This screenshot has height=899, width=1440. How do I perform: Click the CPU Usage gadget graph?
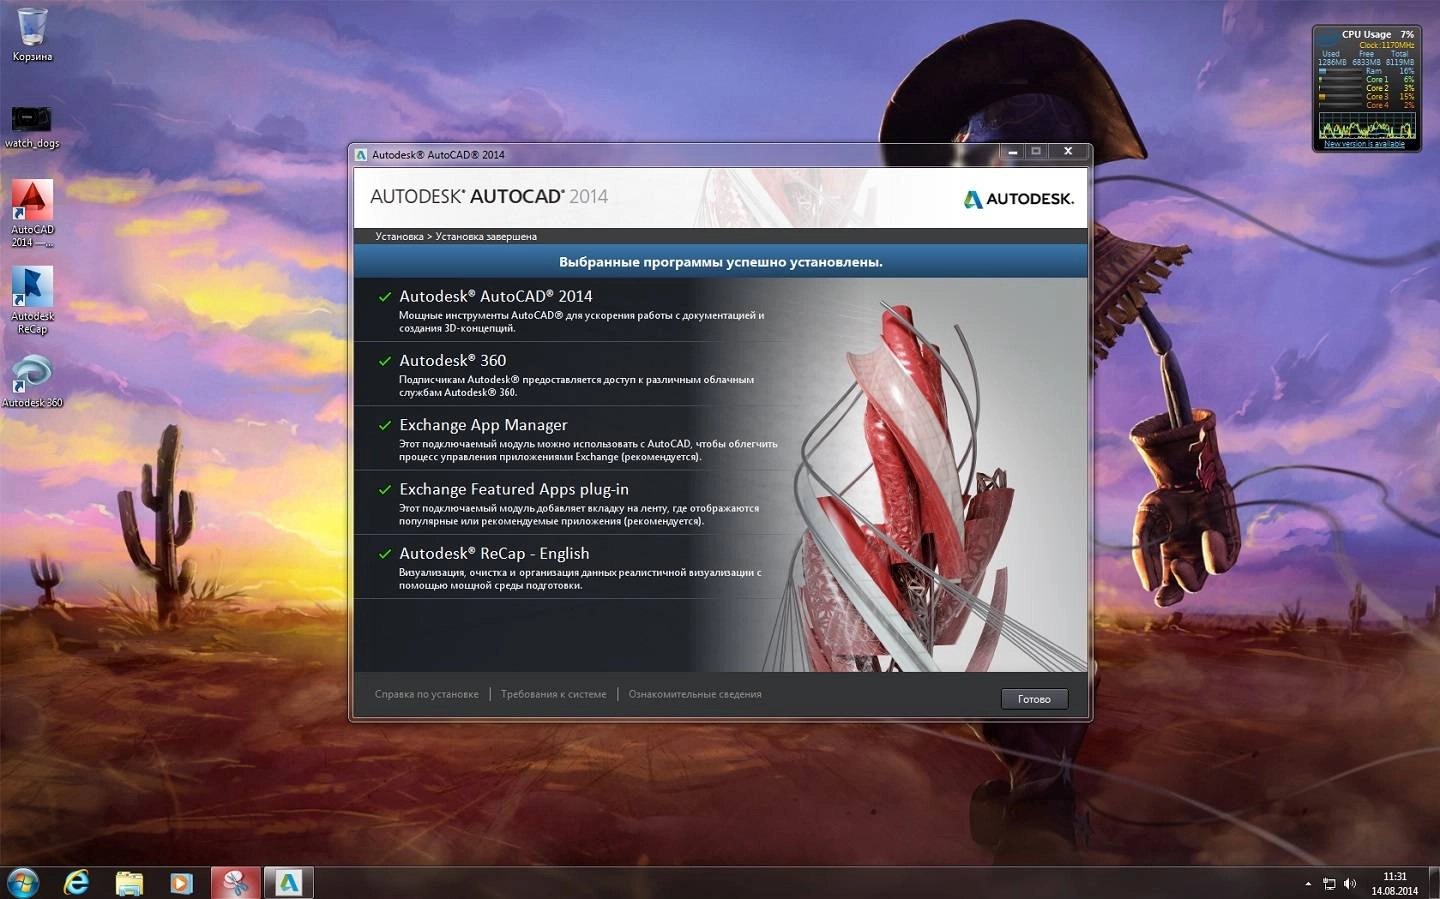pyautogui.click(x=1367, y=126)
